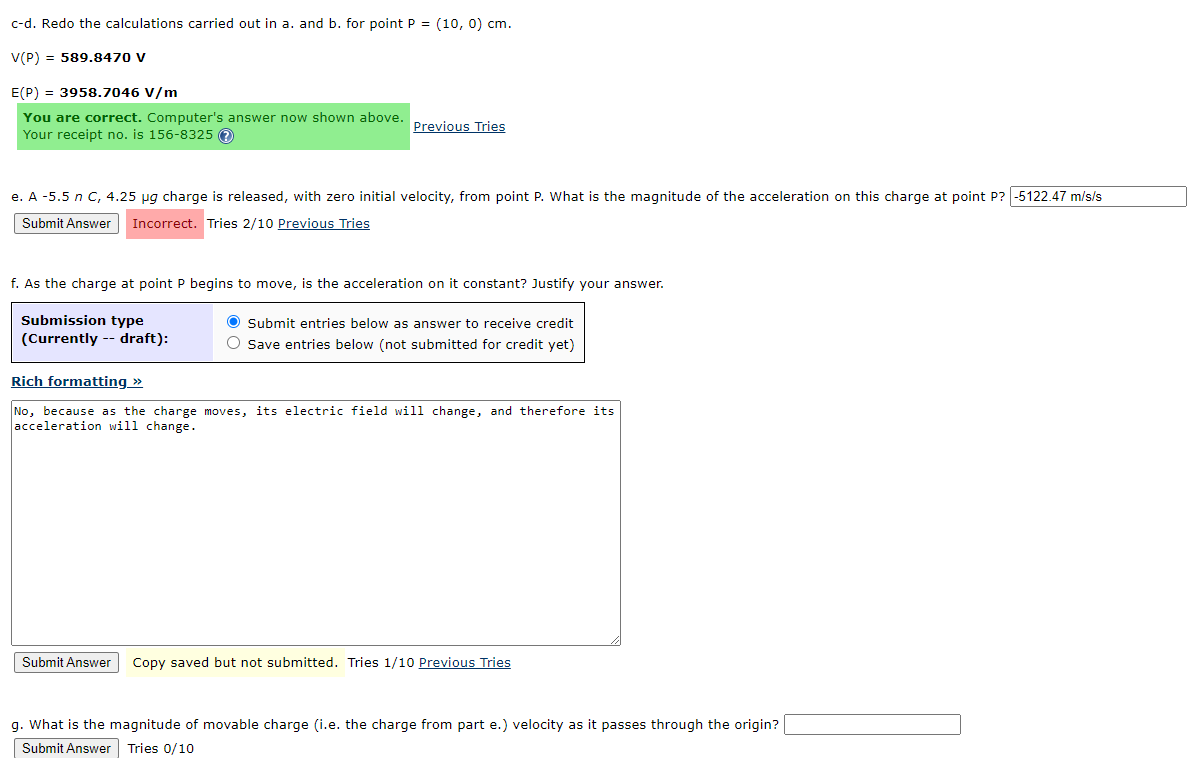This screenshot has height=760, width=1204.
Task: Open Previous Tries for part f essay
Action: pyautogui.click(x=464, y=662)
